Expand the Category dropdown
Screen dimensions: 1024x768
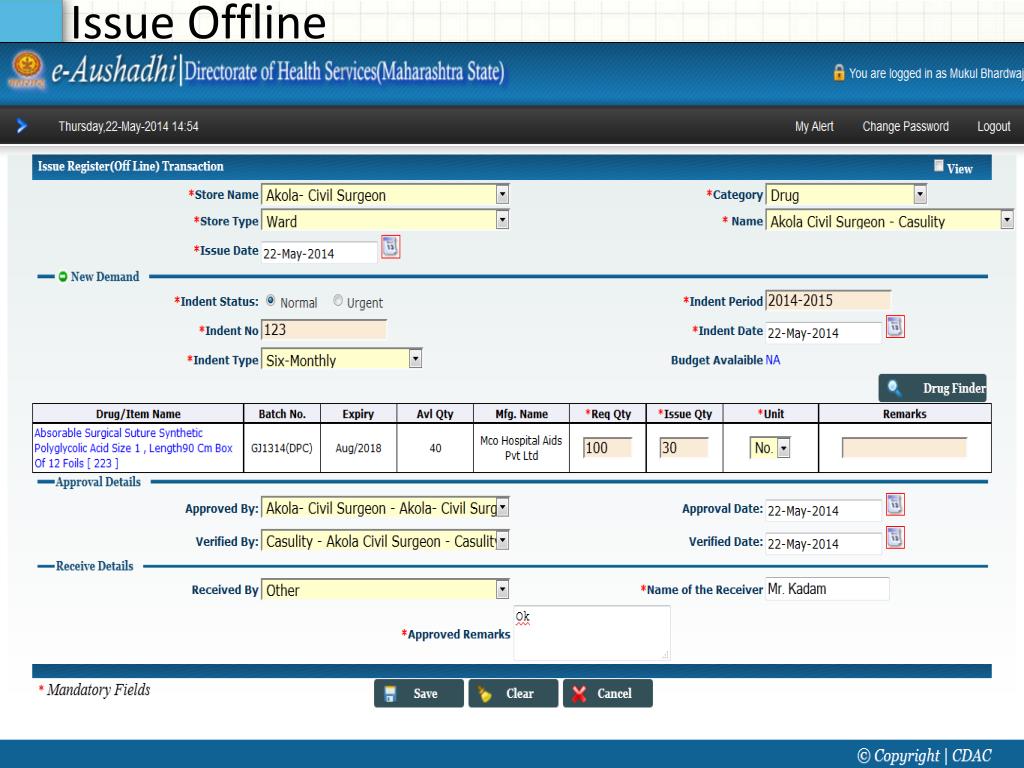[920, 194]
